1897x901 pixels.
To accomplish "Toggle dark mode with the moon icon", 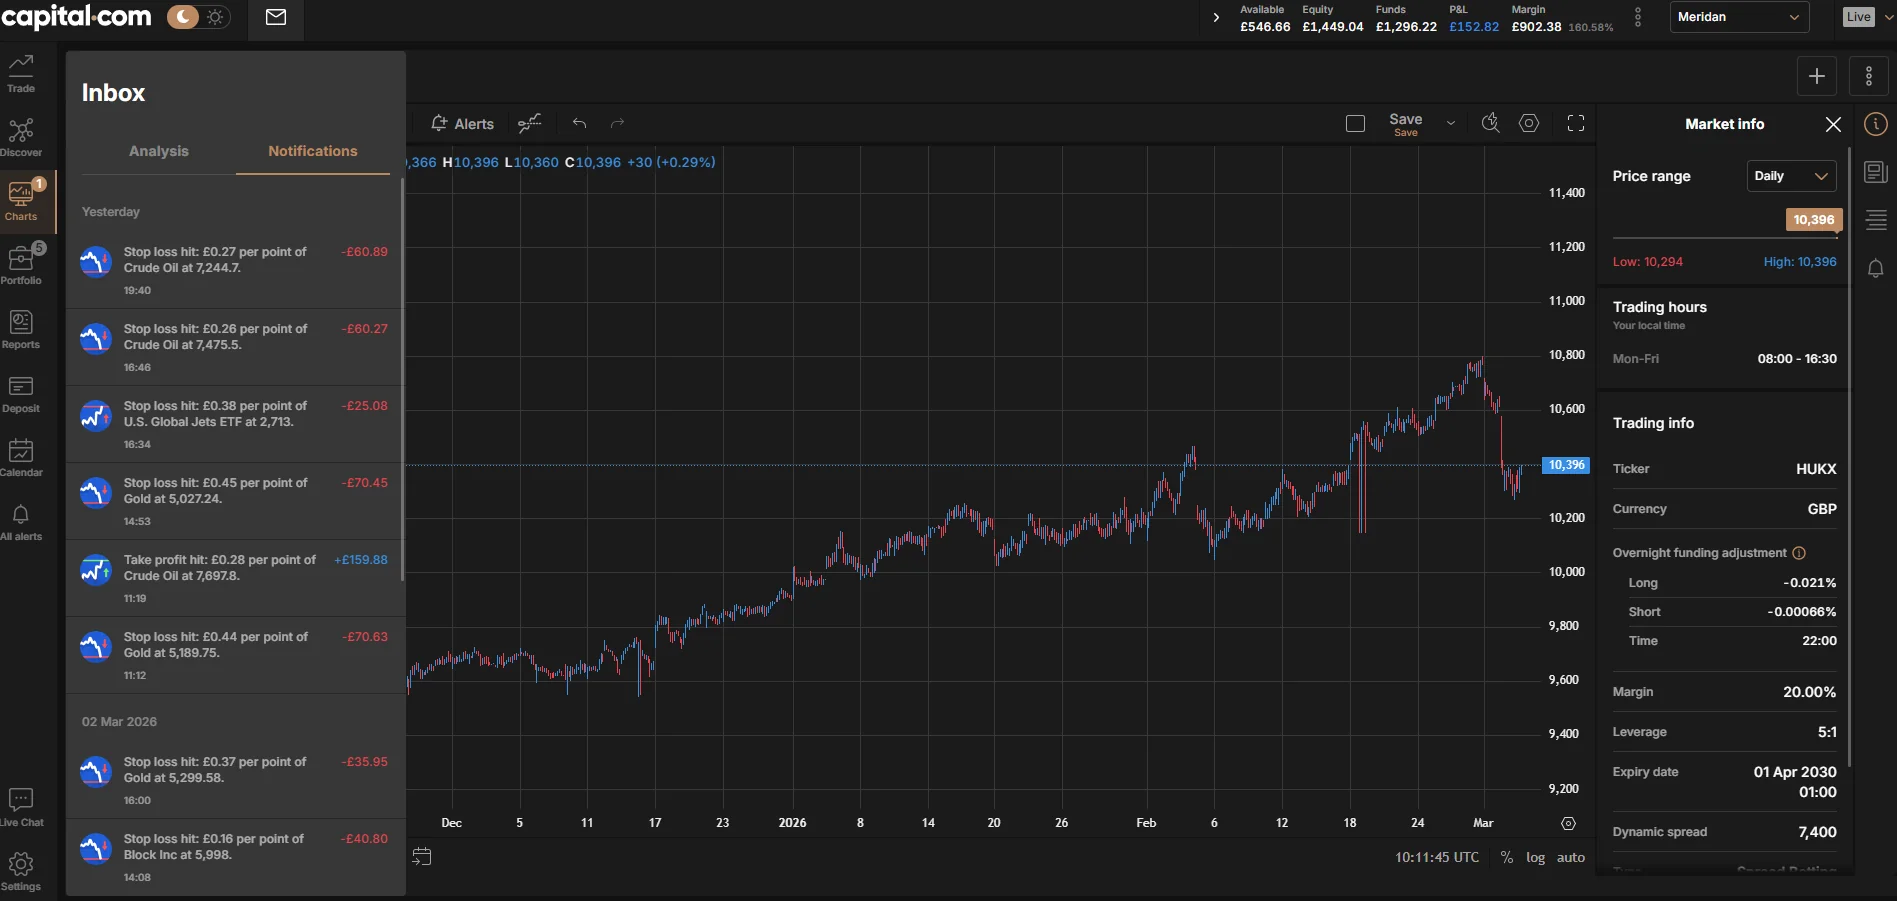I will pos(181,17).
